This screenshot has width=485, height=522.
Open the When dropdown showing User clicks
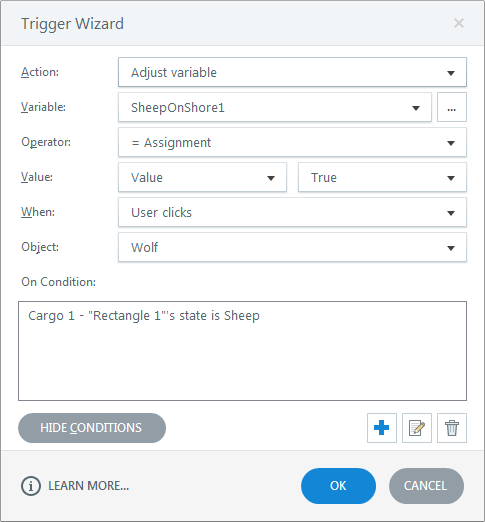(x=292, y=212)
